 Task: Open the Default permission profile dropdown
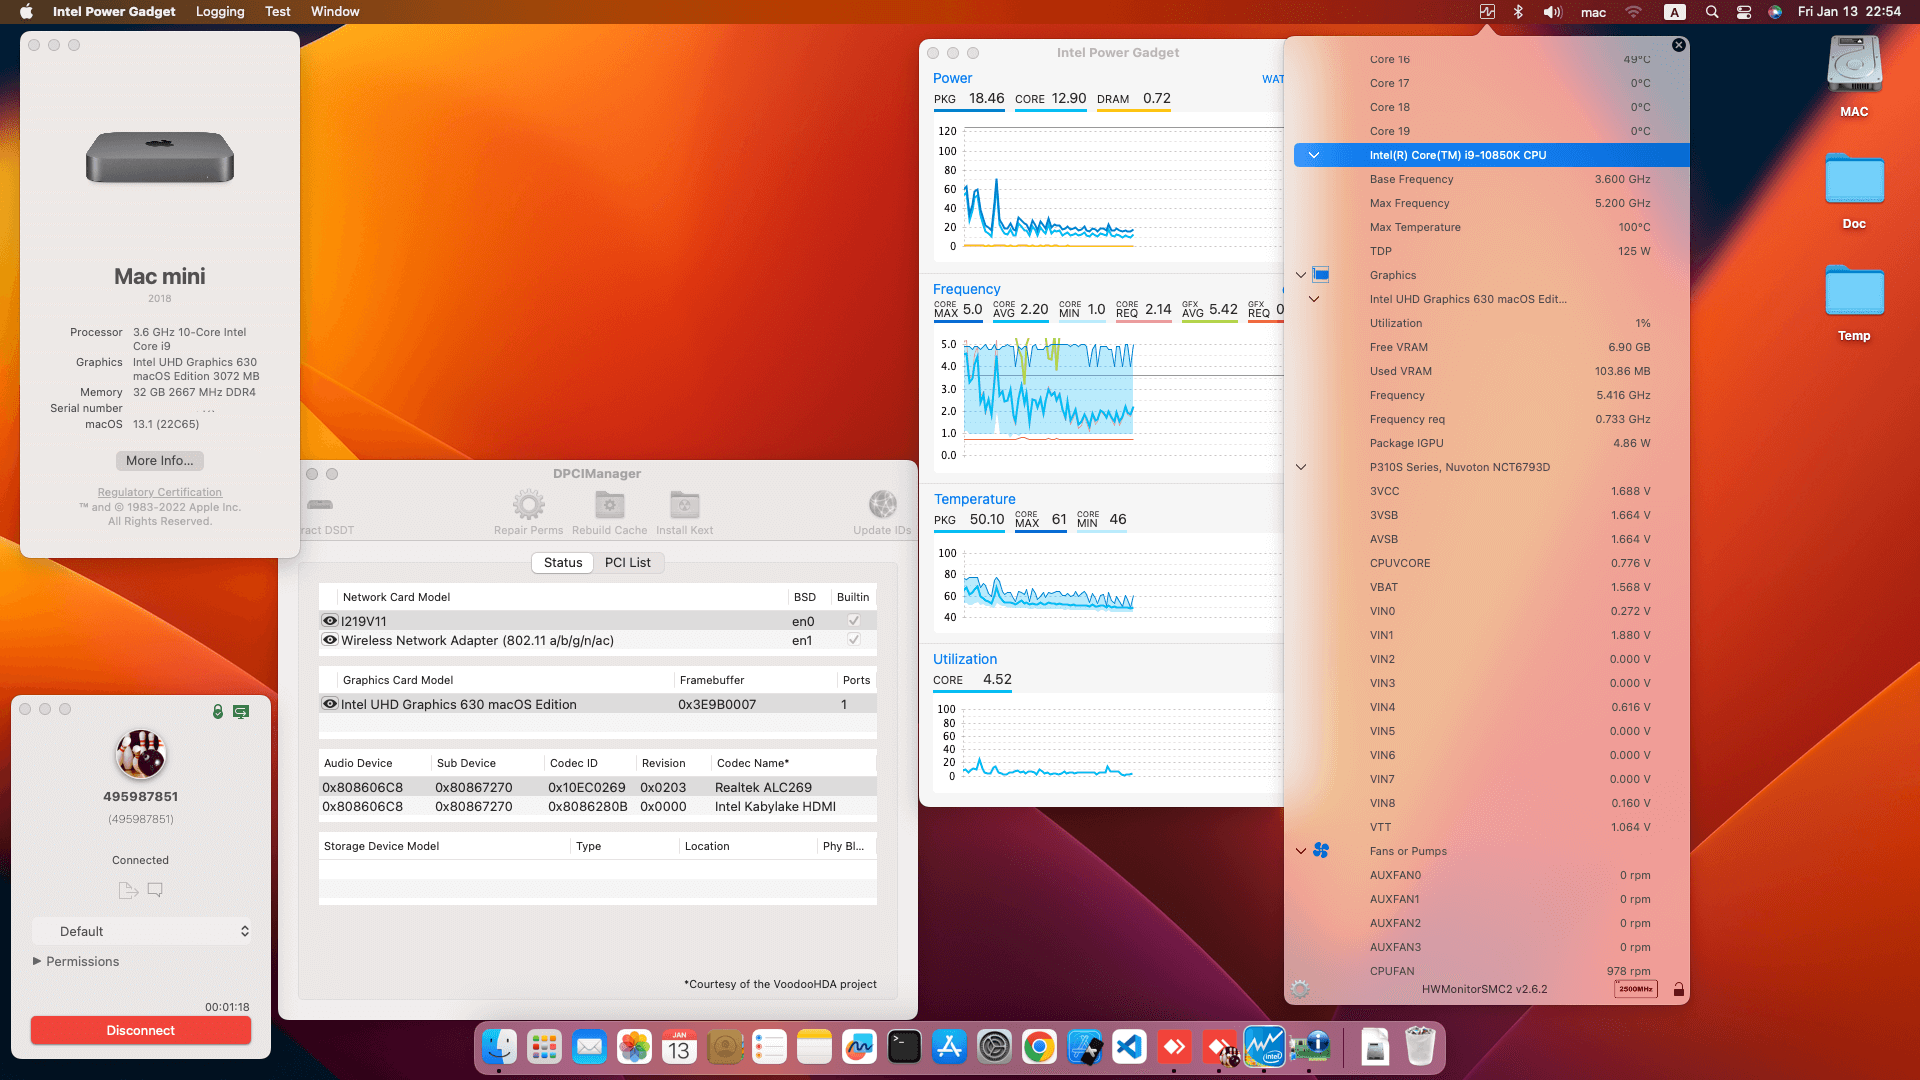pos(143,931)
